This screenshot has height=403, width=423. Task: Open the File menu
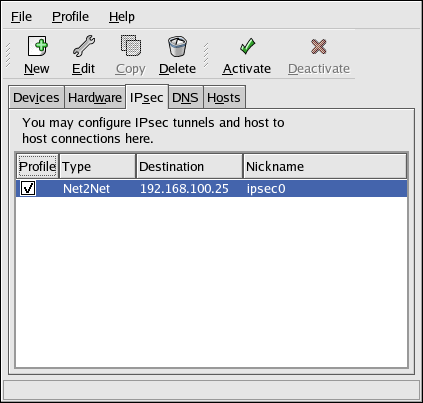(21, 17)
